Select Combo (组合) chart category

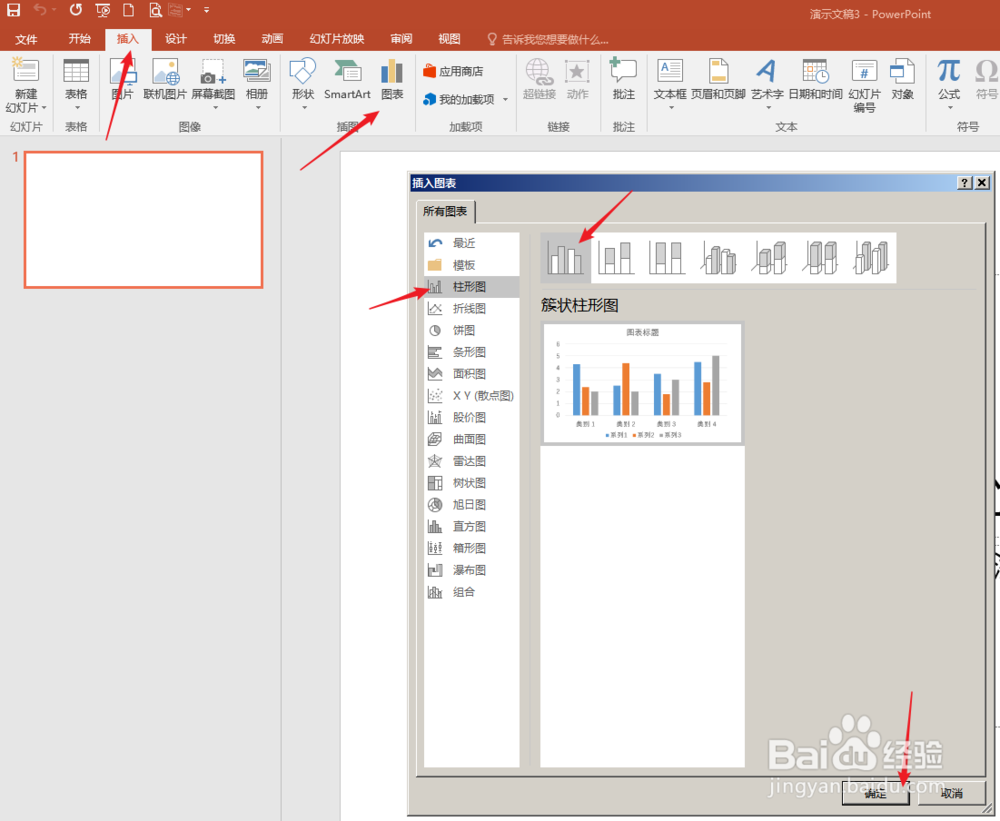click(471, 592)
